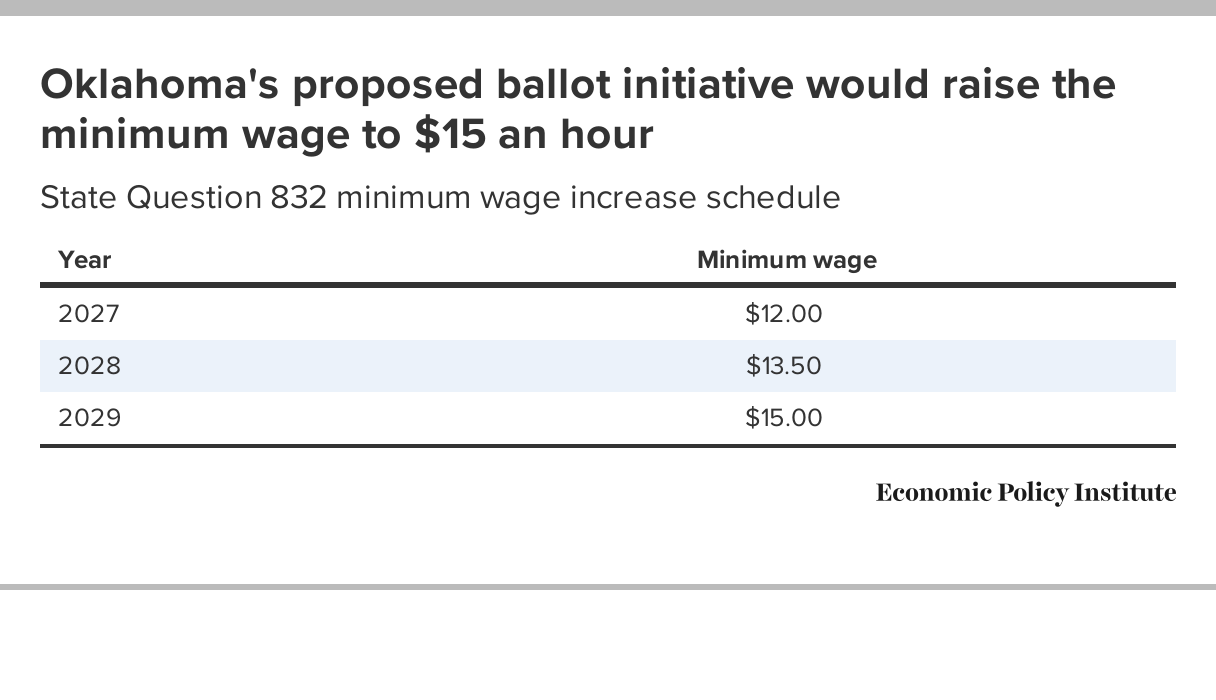Click "$15" in the chart headline
Image resolution: width=1216 pixels, height=700 pixels.
[450, 134]
